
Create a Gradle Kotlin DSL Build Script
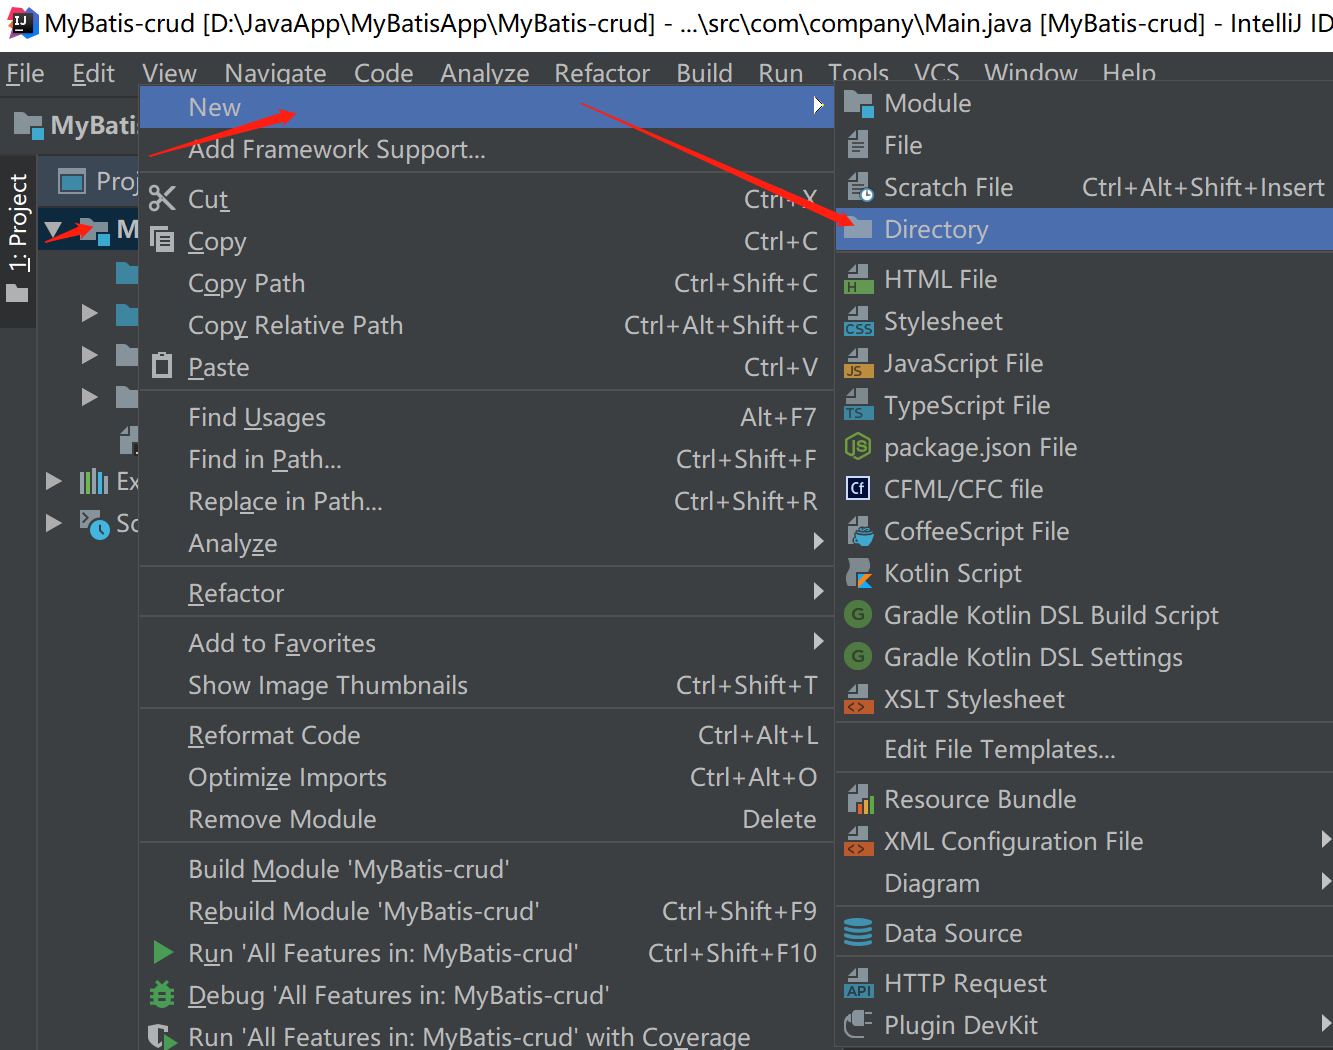tap(1051, 615)
